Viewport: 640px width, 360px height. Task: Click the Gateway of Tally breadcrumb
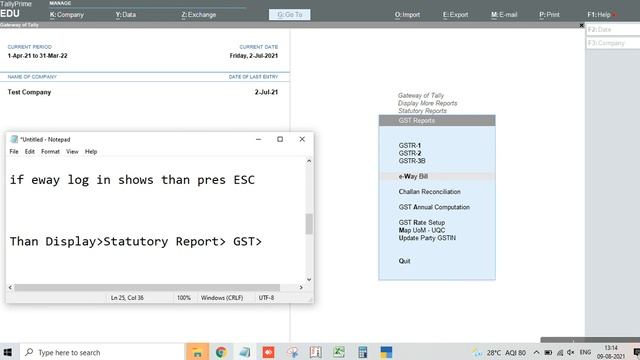click(x=420, y=96)
